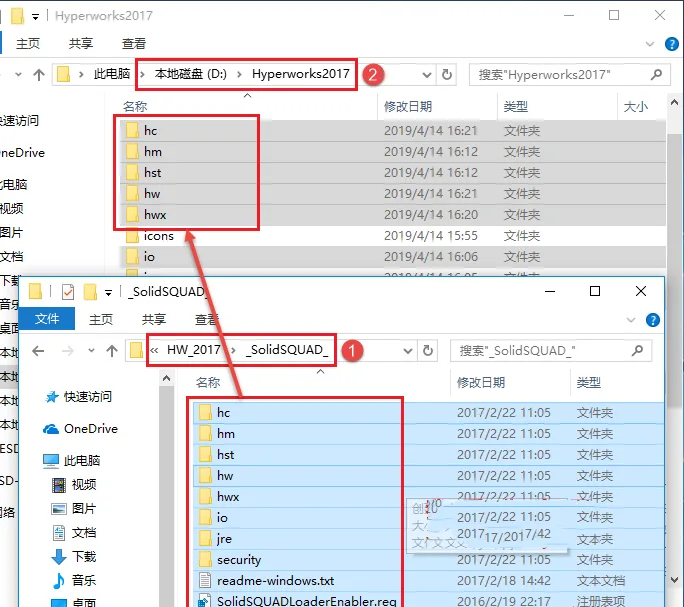
Task: Select SolidSQUADLoaderEnabler.reg file
Action: pyautogui.click(x=428, y=600)
